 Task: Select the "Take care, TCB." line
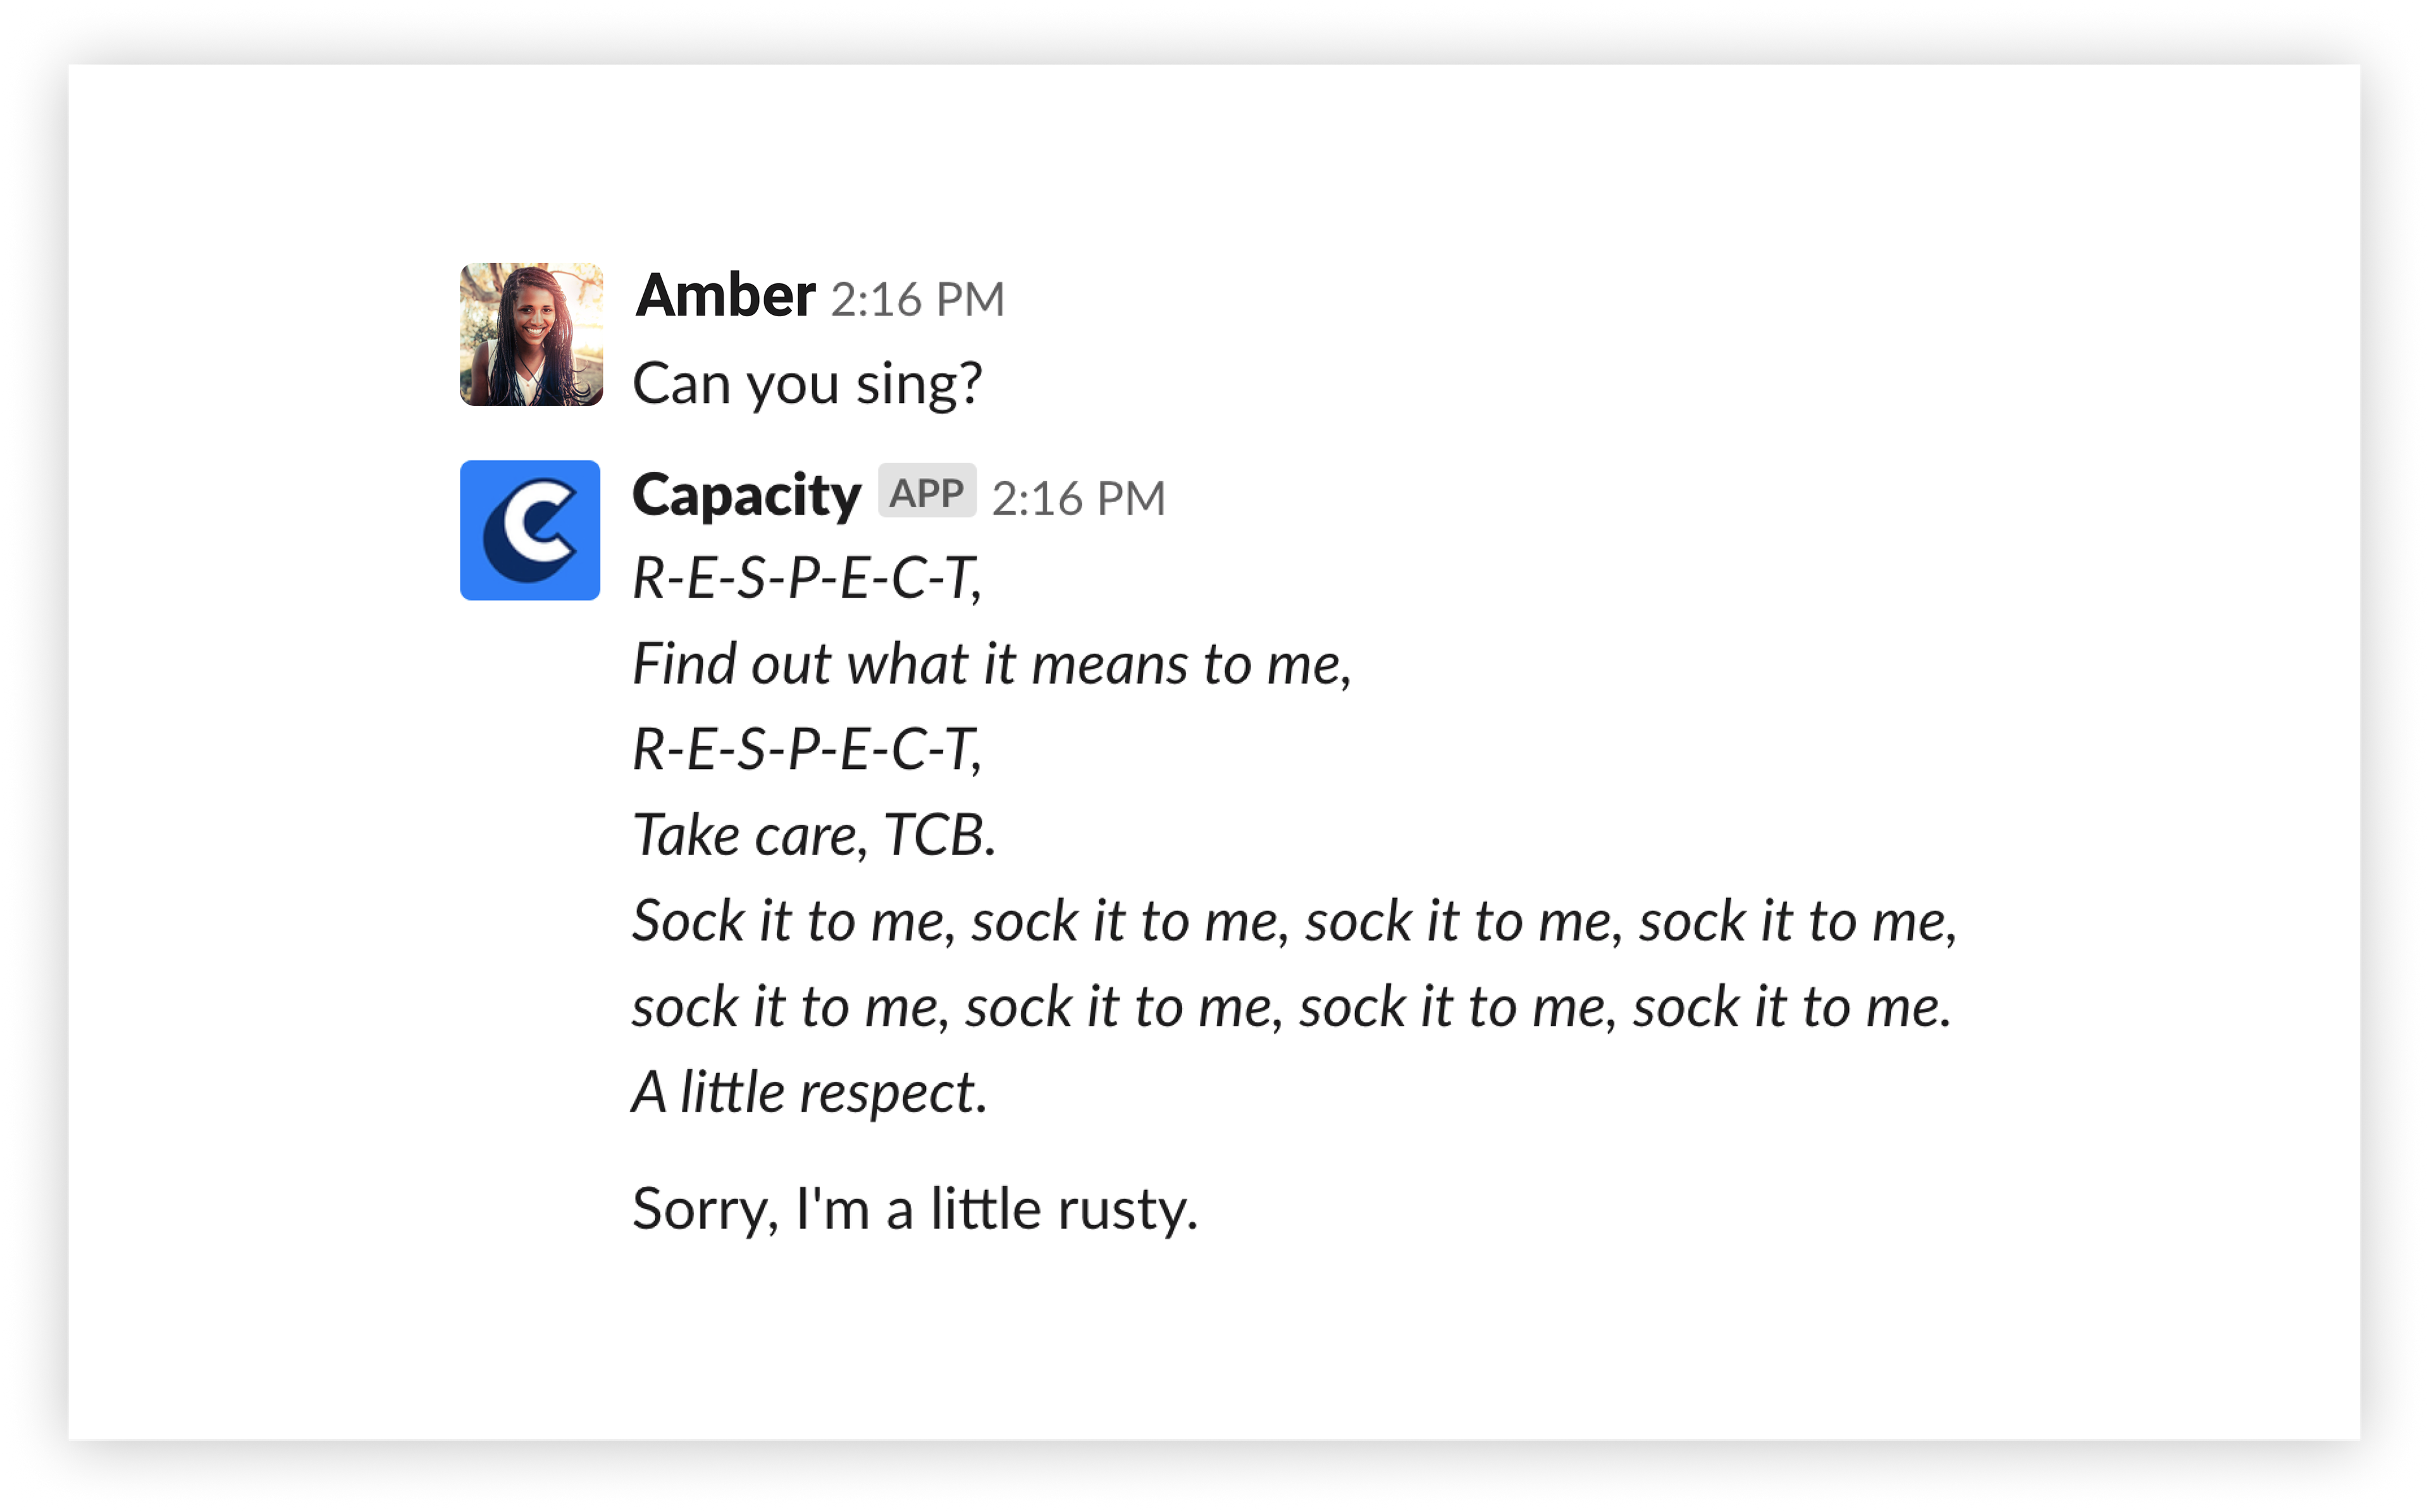pyautogui.click(x=815, y=836)
